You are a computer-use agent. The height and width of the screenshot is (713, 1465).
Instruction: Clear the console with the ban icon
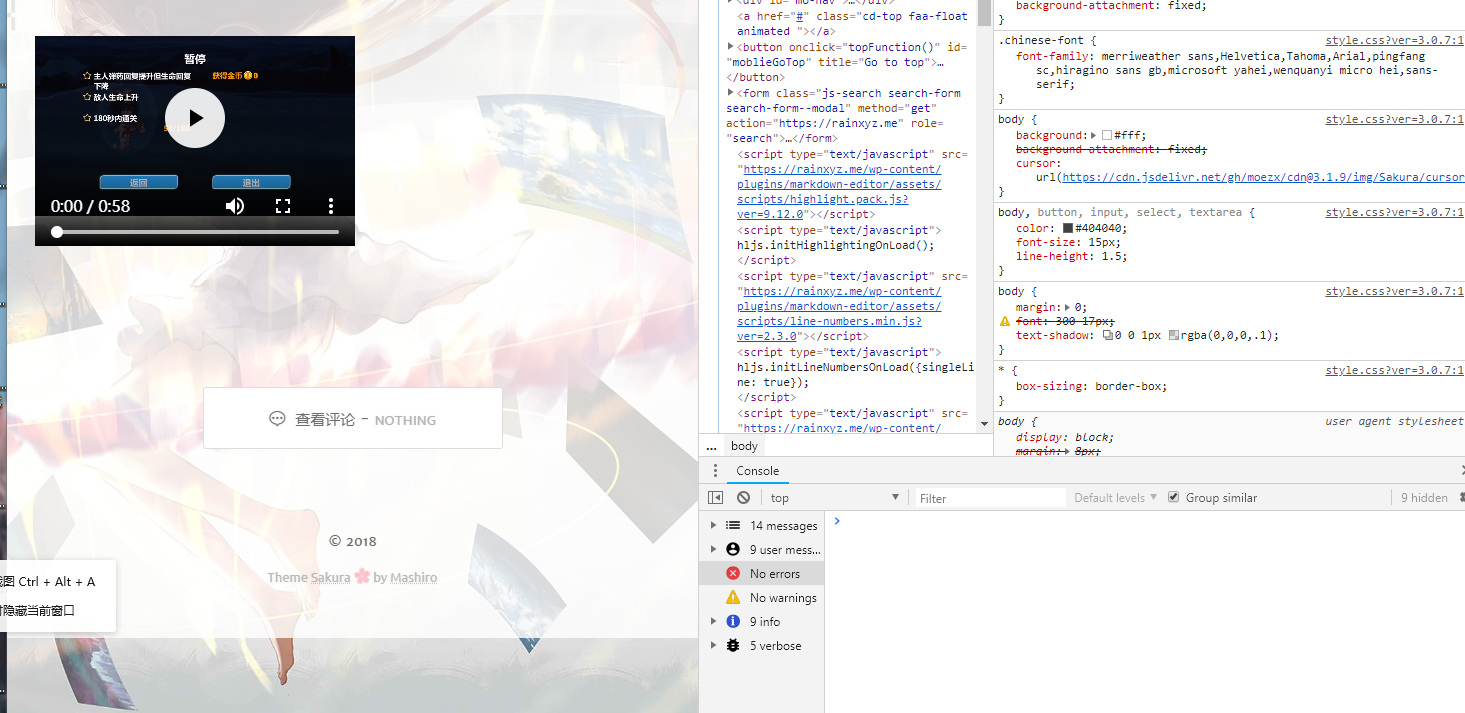(x=743, y=497)
